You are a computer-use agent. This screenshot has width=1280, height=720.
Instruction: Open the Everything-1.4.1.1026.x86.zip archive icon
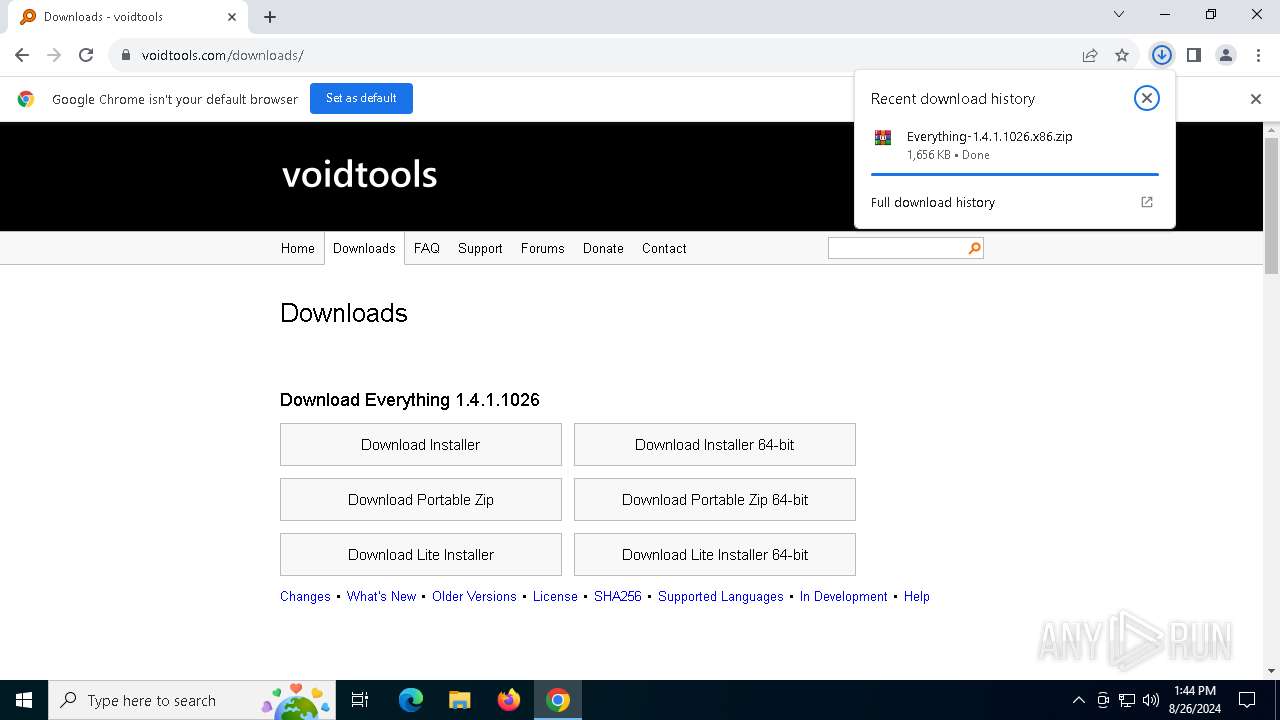point(882,138)
